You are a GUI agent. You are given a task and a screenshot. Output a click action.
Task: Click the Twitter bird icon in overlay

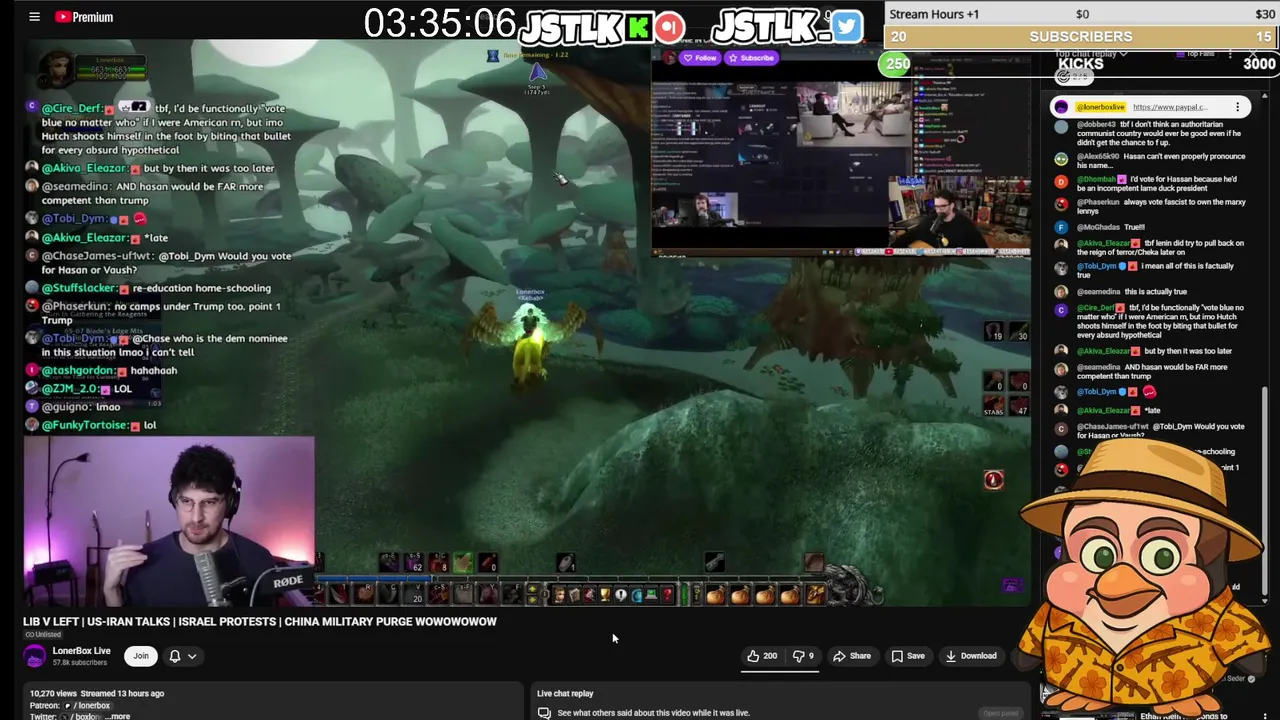846,26
